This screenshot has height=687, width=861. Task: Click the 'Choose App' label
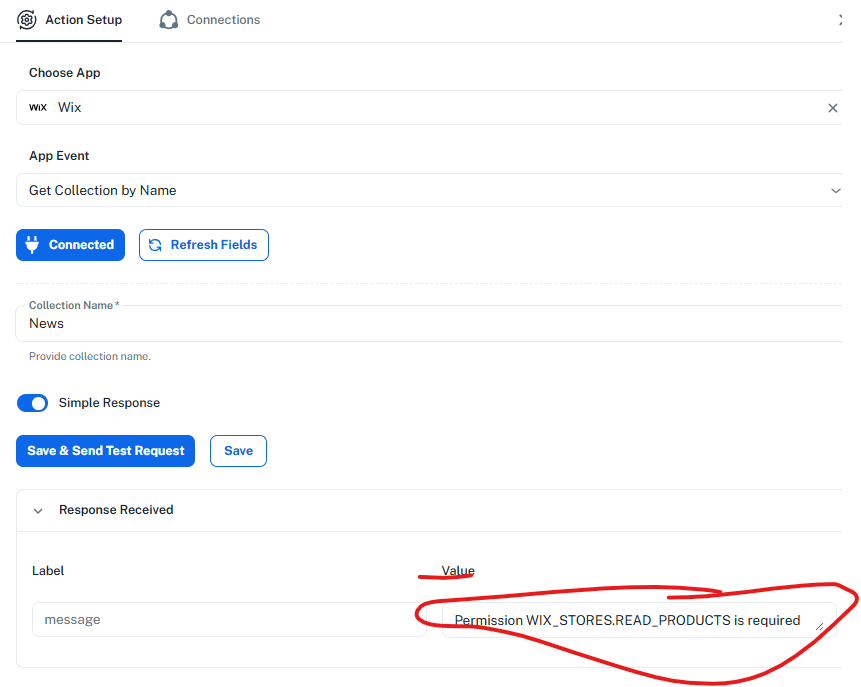65,73
